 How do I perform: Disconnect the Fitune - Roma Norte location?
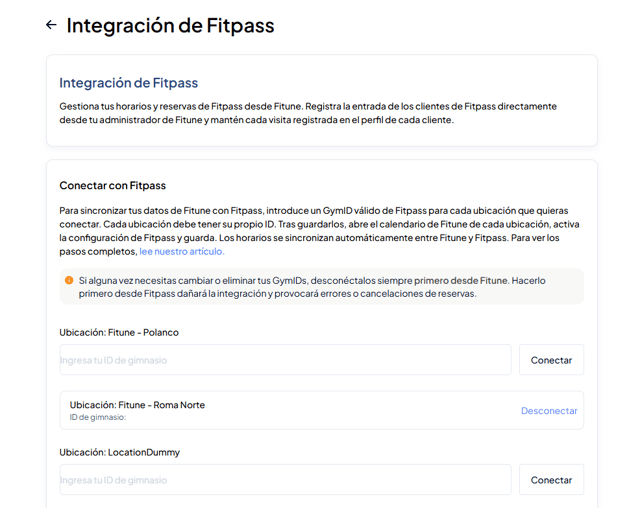(549, 410)
